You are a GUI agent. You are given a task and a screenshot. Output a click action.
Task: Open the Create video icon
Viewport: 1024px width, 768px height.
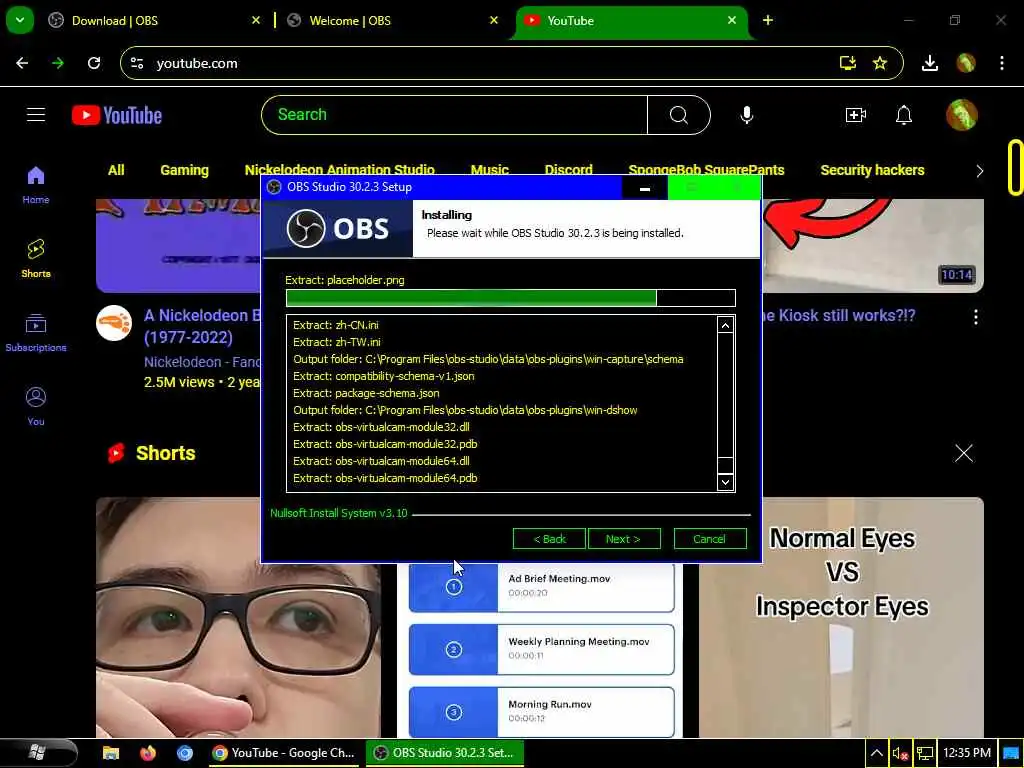[856, 115]
